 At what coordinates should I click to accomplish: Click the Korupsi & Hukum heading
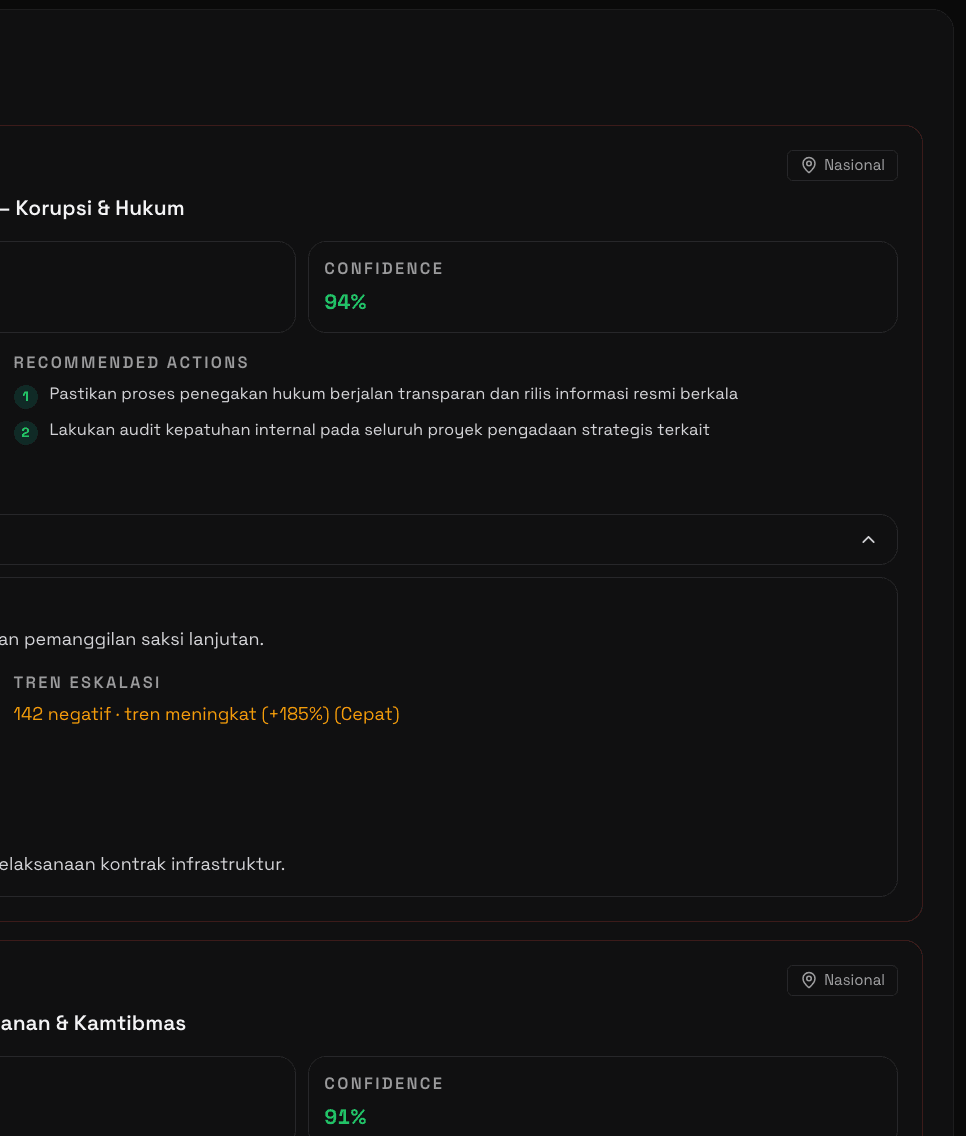[92, 208]
